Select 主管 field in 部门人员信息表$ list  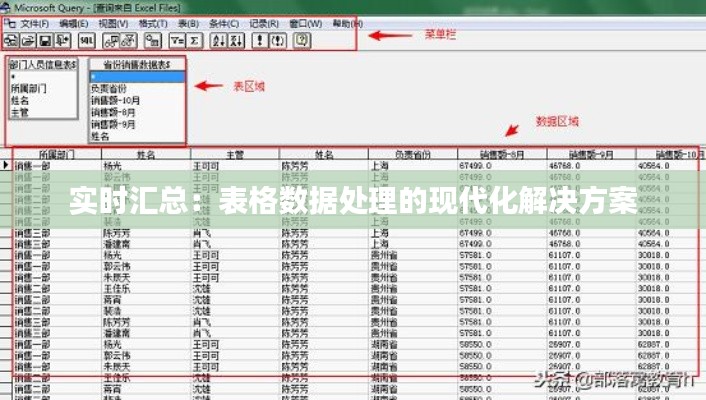click(20, 112)
